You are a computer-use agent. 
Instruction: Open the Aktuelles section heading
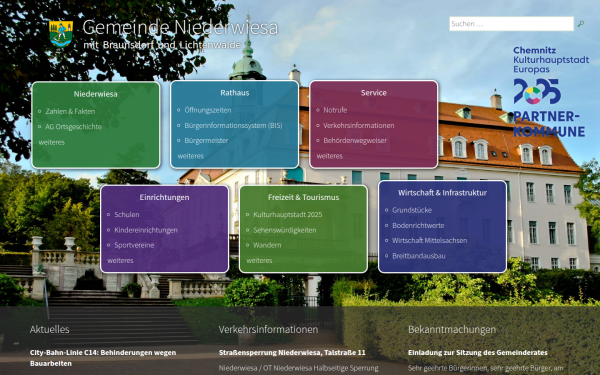coord(49,329)
